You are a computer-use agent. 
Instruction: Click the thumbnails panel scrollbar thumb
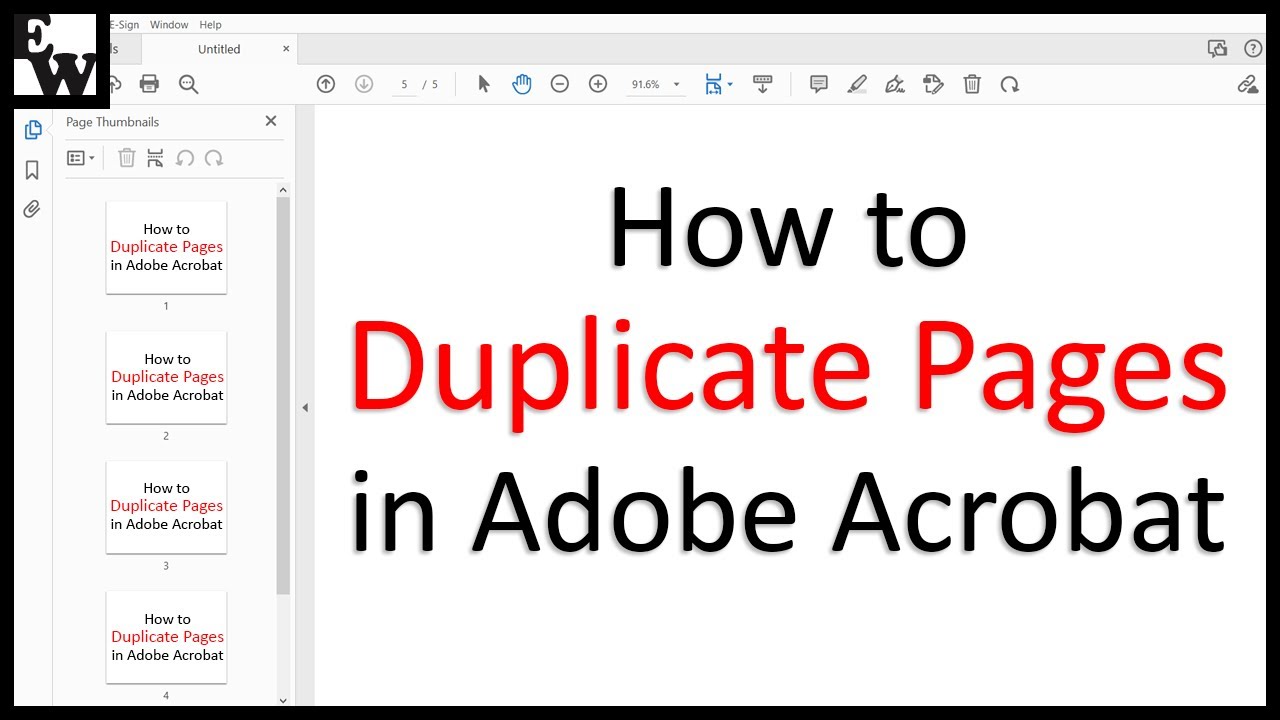tap(283, 396)
